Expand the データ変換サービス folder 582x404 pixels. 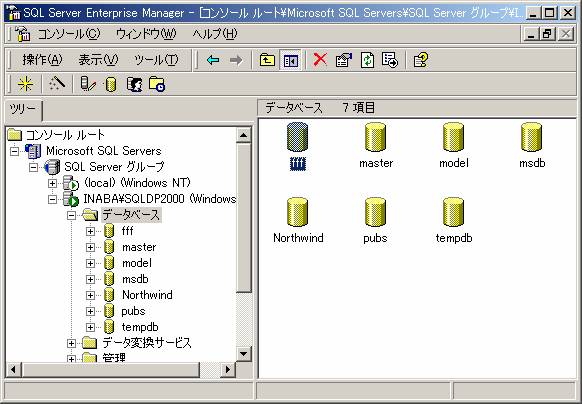(x=71, y=343)
